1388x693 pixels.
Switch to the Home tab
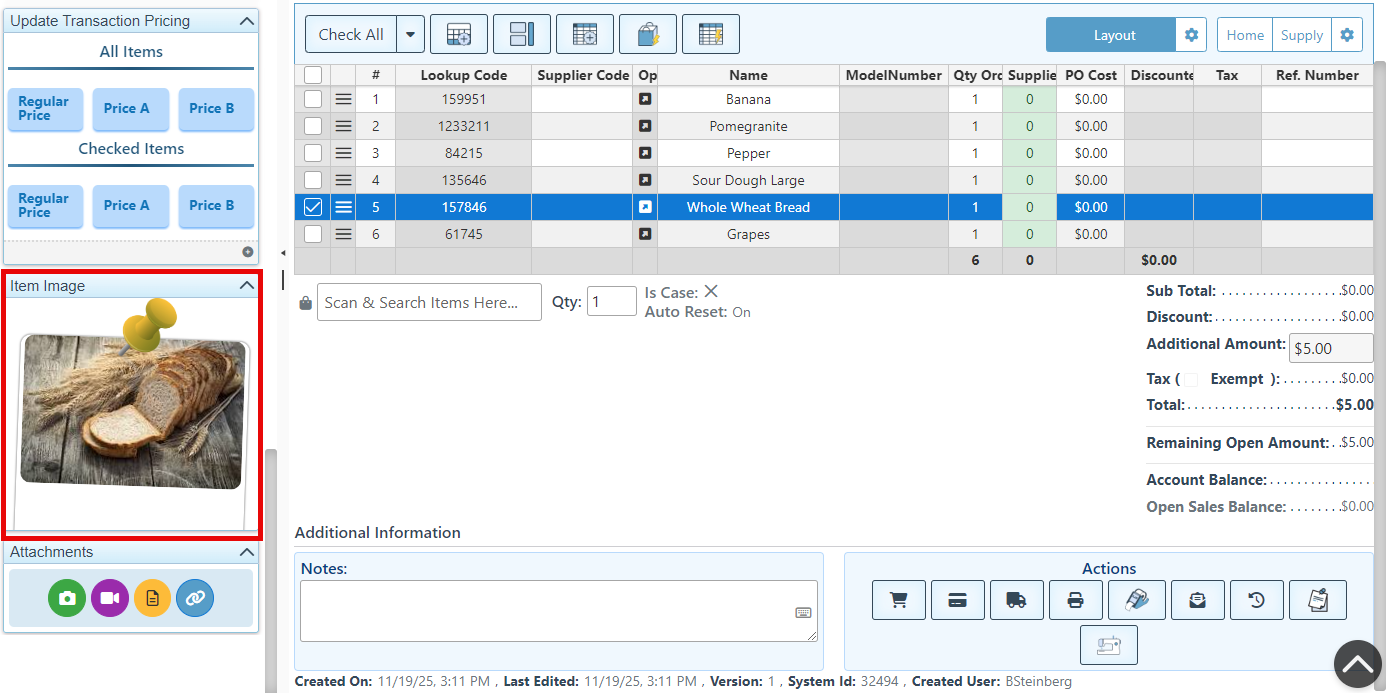tap(1245, 35)
